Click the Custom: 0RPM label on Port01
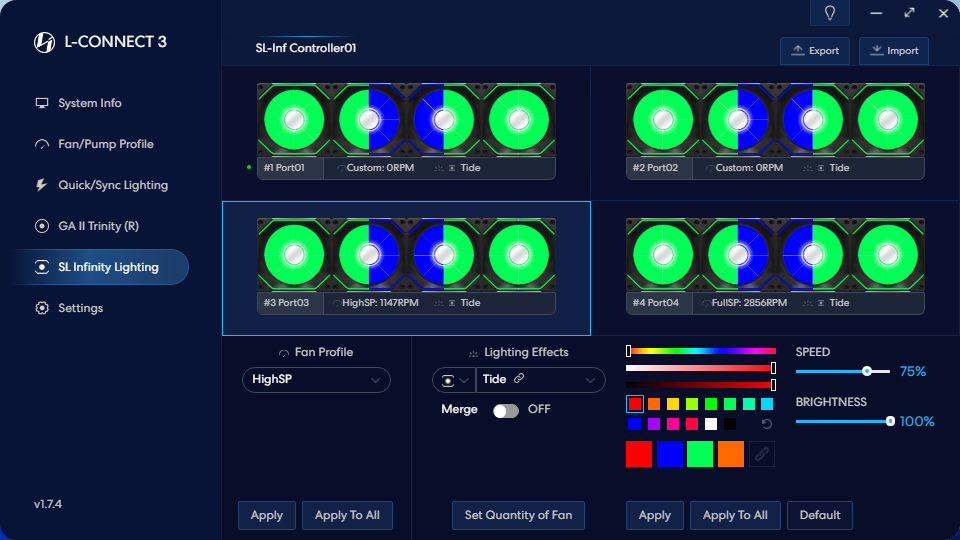This screenshot has width=960, height=540. click(380, 168)
